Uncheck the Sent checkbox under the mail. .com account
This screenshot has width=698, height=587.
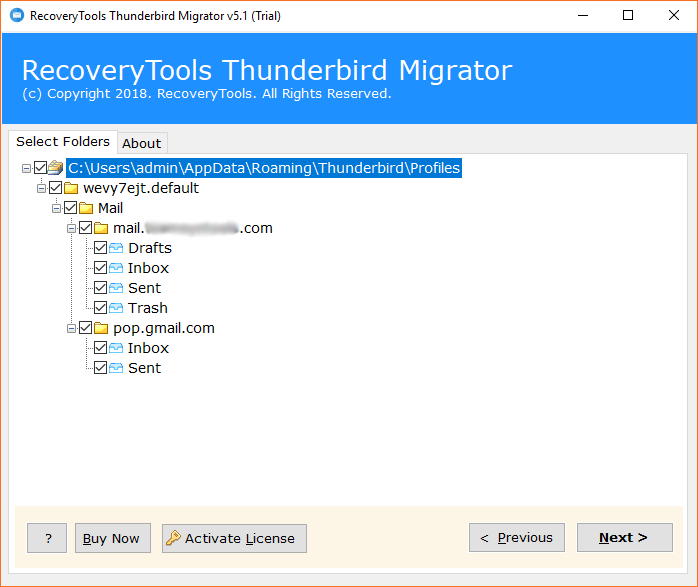pyautogui.click(x=101, y=288)
